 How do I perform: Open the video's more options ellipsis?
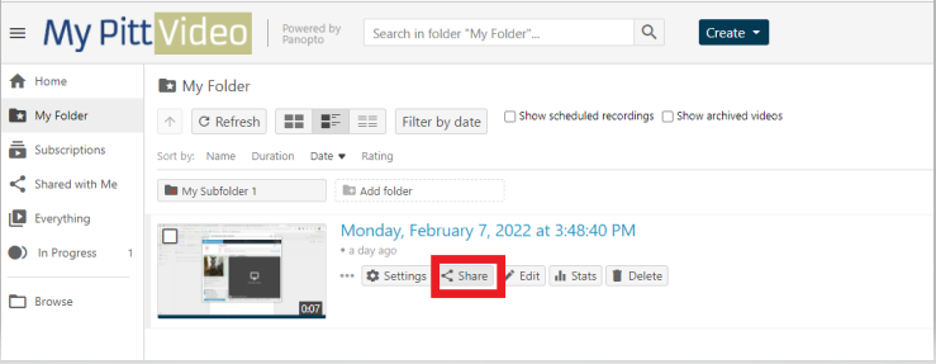(347, 276)
